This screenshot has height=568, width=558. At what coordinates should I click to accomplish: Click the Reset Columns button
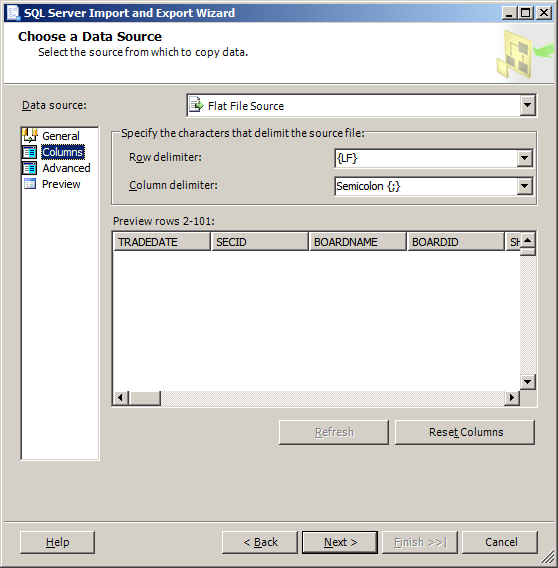tap(465, 432)
